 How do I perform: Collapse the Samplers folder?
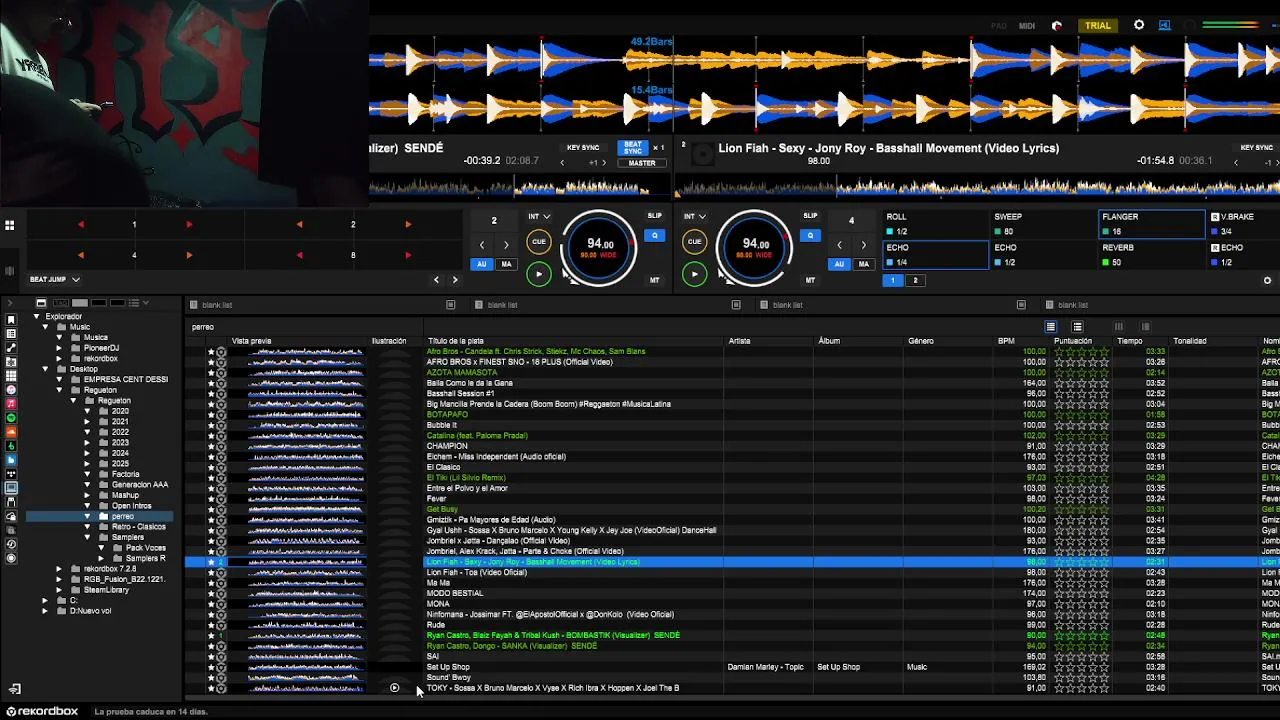click(87, 537)
